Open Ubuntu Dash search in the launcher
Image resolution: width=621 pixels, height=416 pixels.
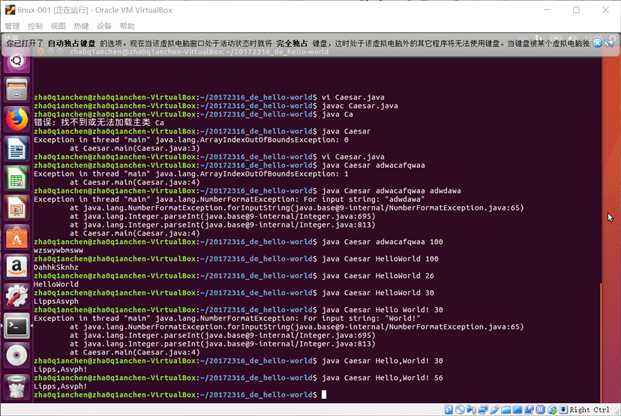pos(16,61)
